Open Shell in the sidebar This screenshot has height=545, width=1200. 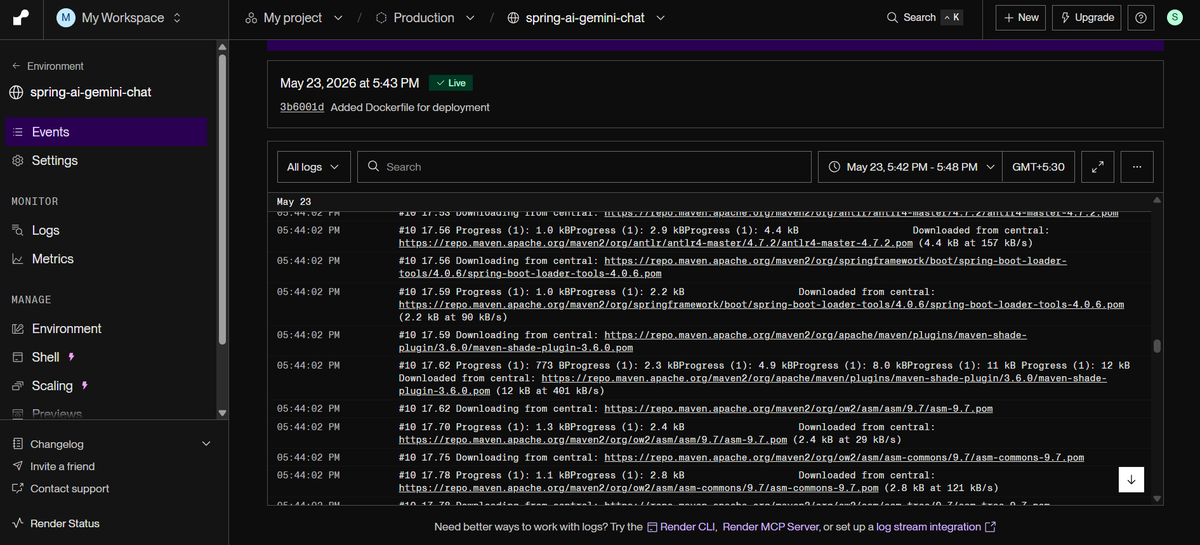click(x=106, y=357)
